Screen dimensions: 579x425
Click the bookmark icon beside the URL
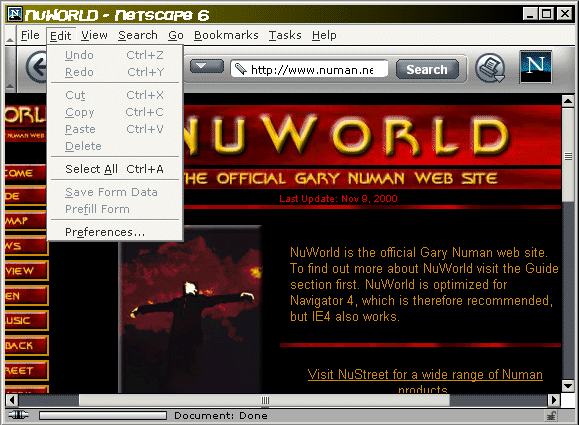coord(241,69)
